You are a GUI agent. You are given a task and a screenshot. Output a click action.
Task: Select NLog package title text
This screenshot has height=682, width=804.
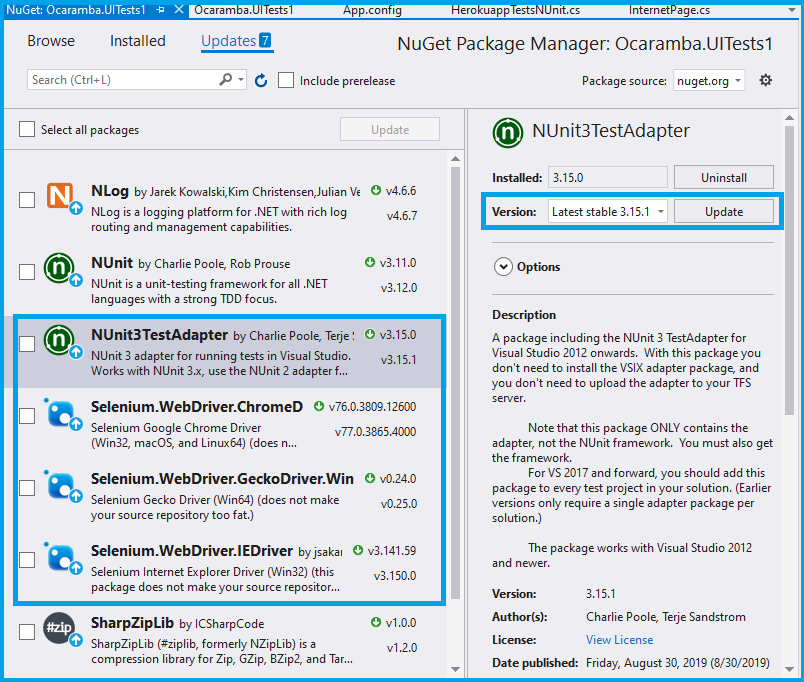click(110, 191)
